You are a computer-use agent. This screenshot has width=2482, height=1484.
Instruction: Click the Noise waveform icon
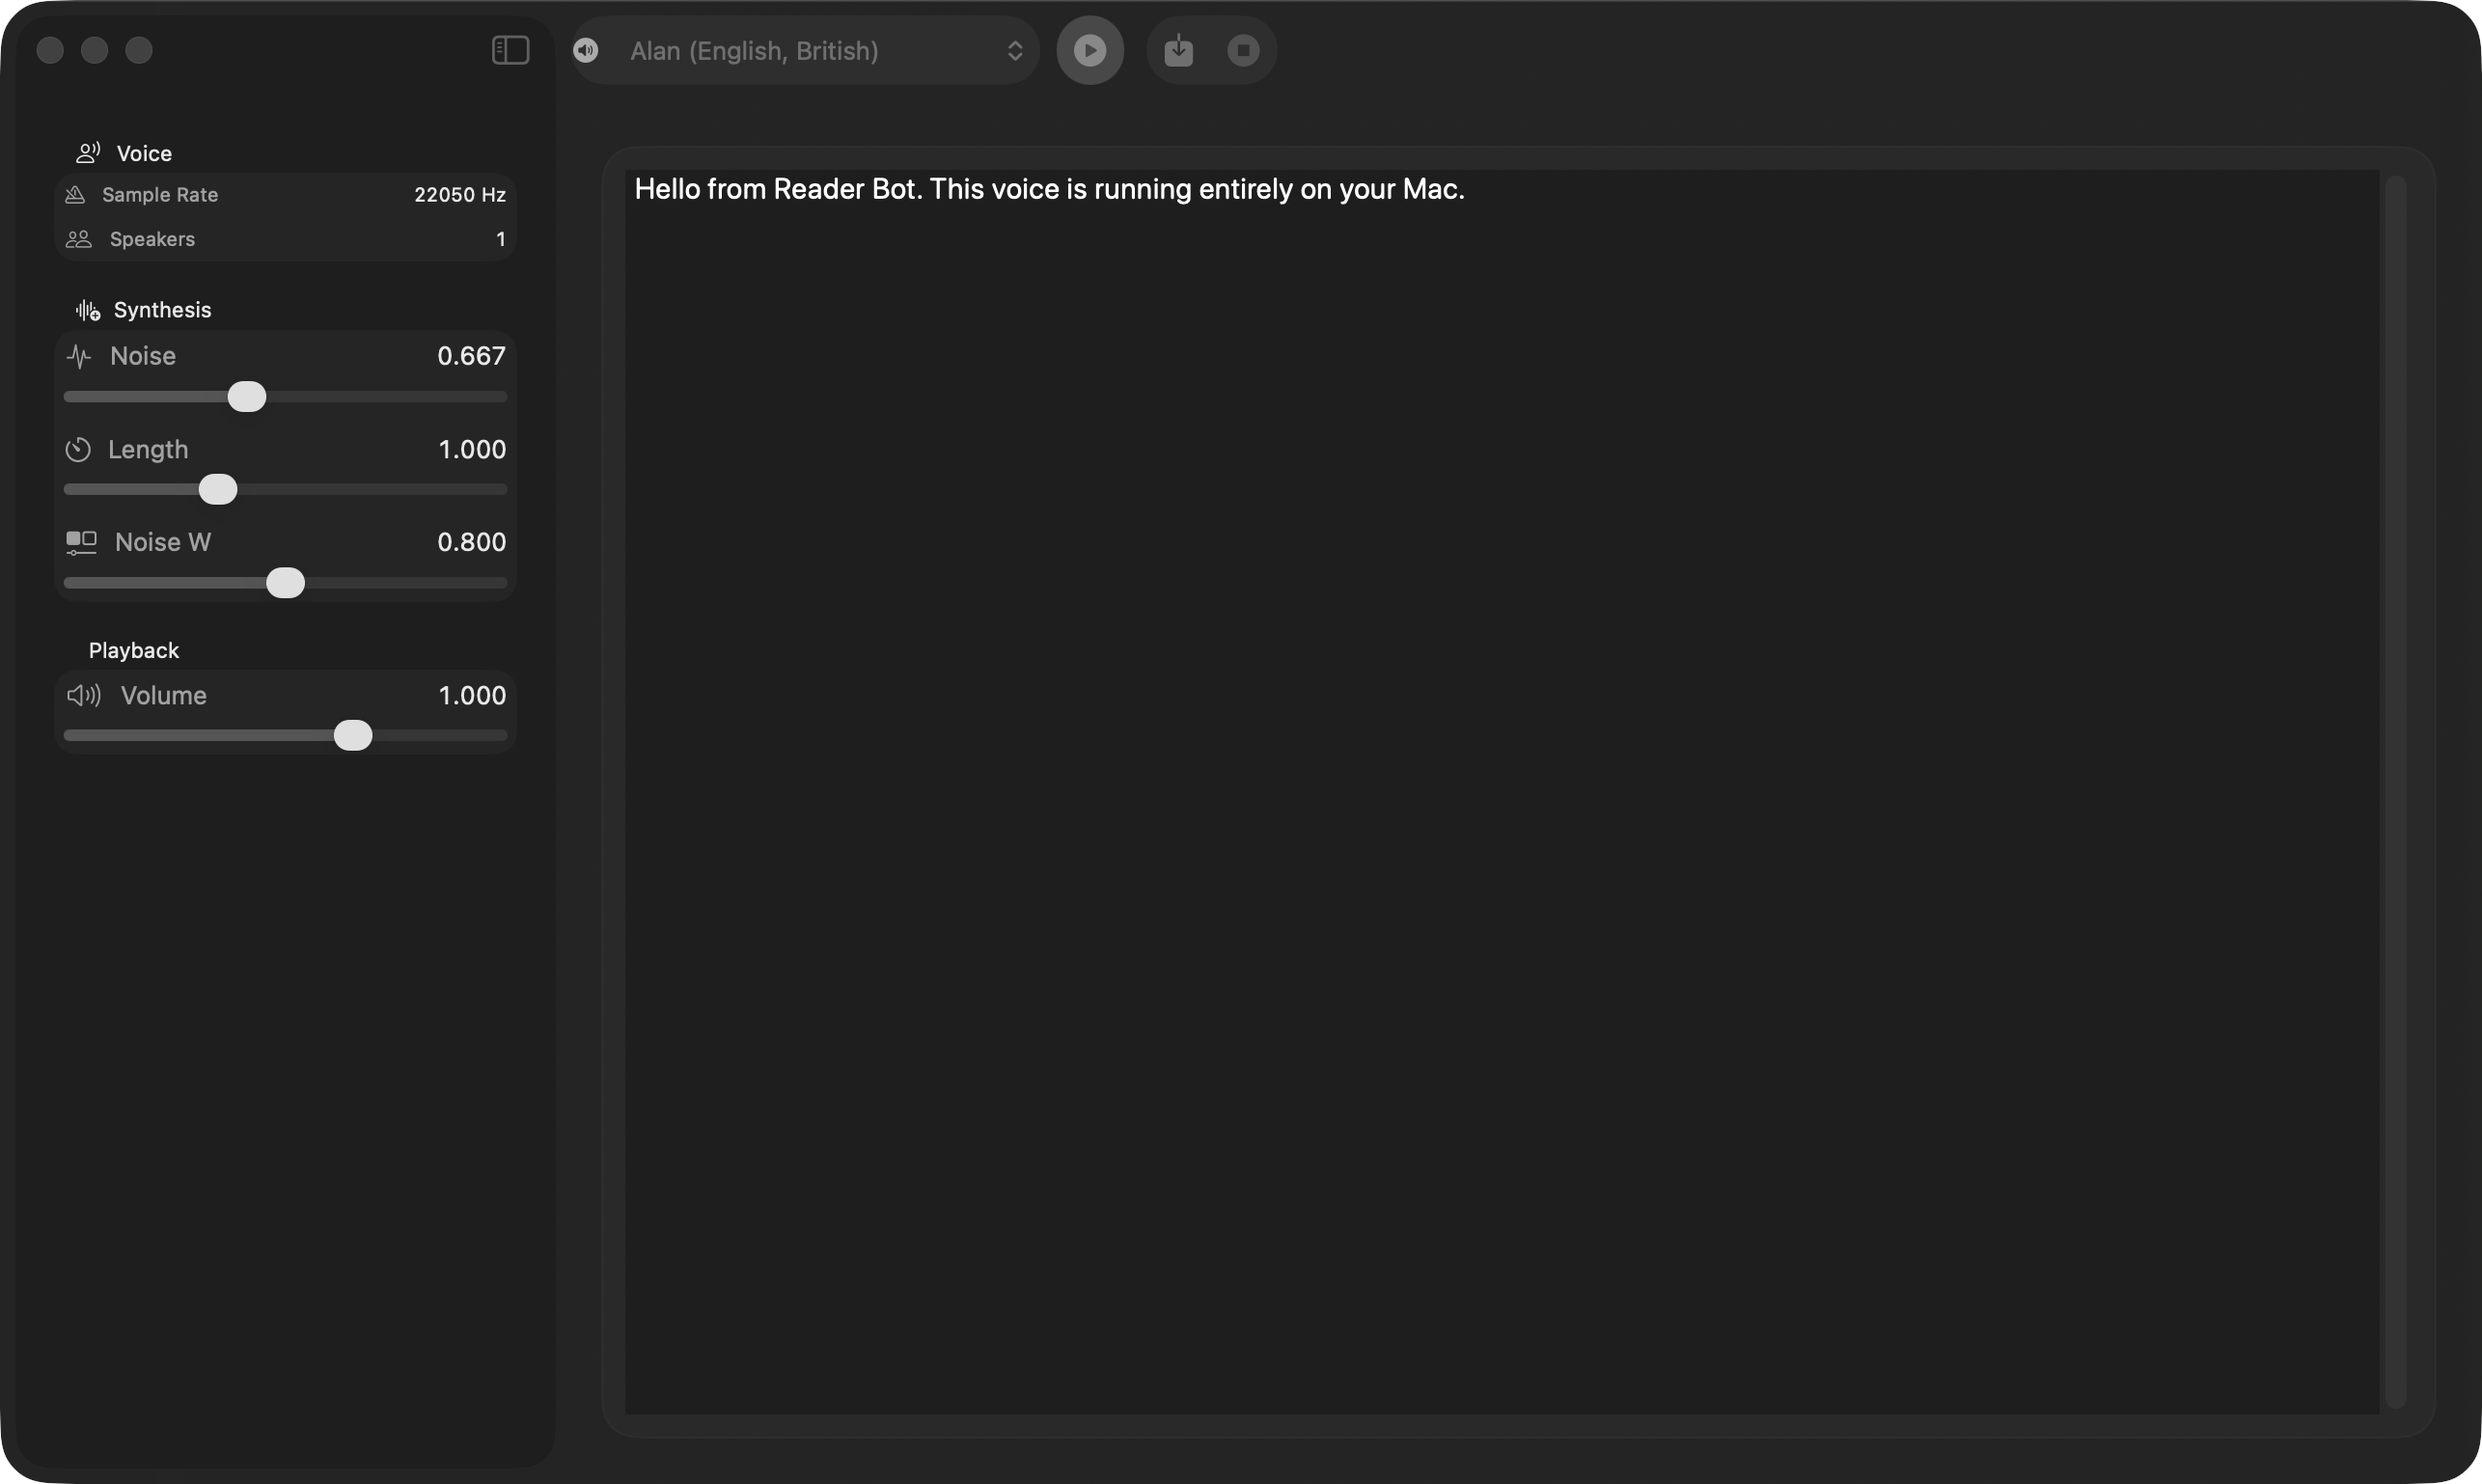(x=80, y=356)
